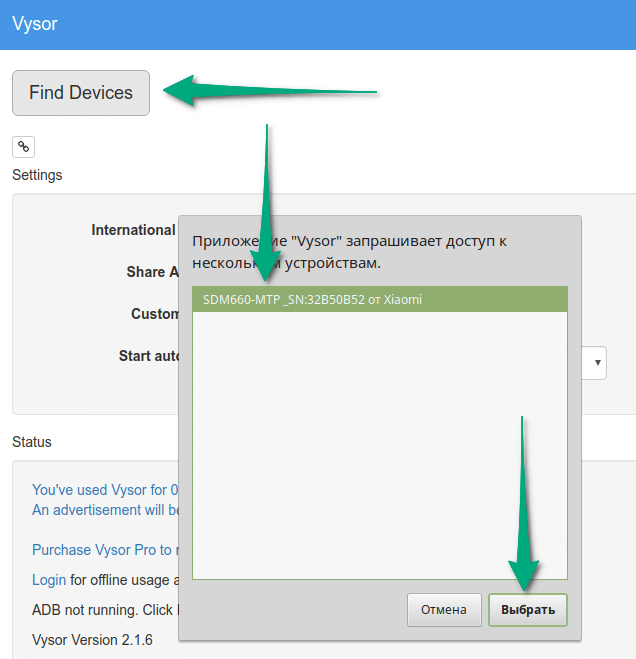The height and width of the screenshot is (659, 636).
Task: Click the International setting label
Action: pyautogui.click(x=133, y=230)
